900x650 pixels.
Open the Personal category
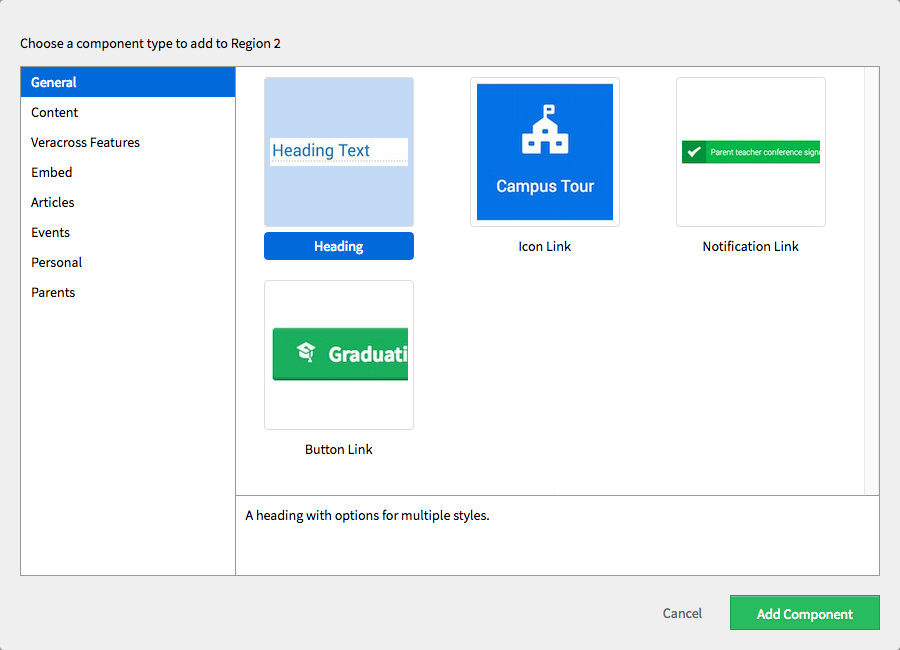tap(128, 262)
